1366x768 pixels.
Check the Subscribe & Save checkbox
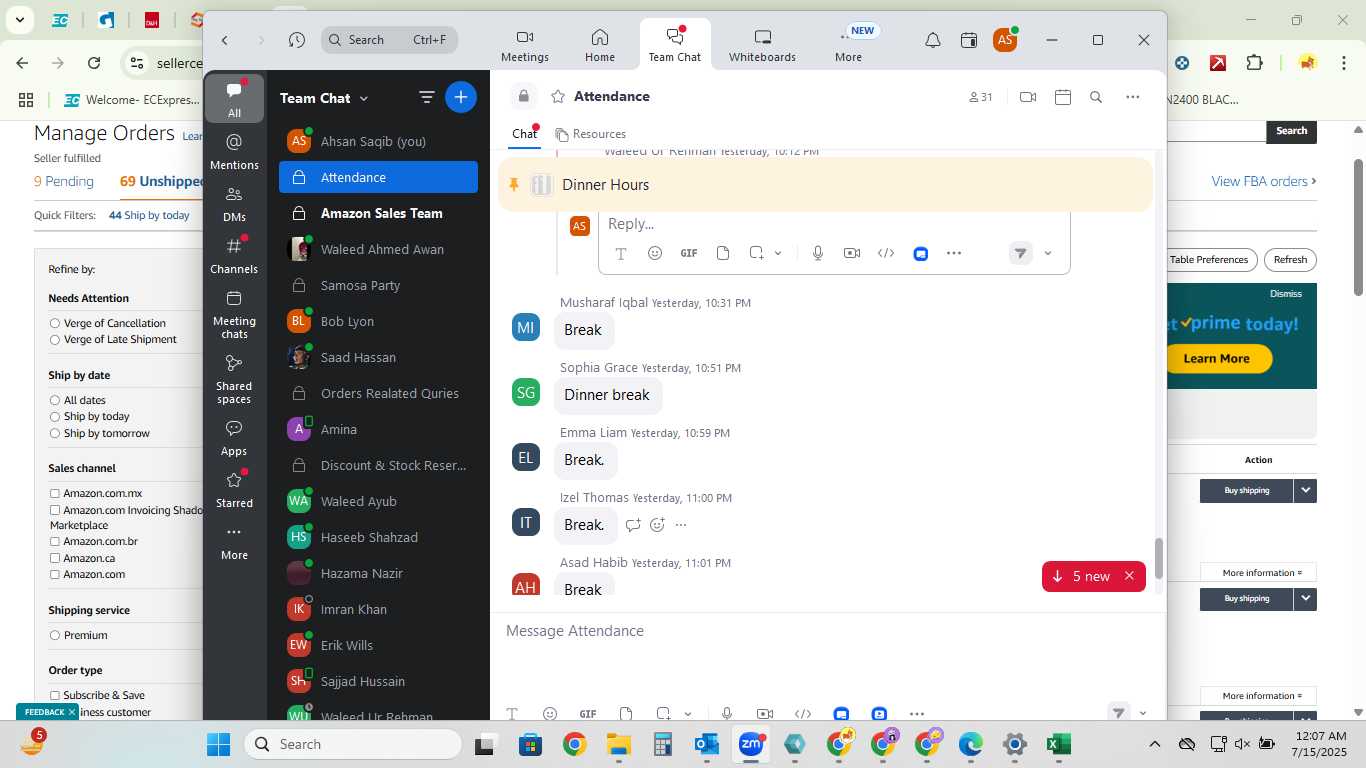click(x=55, y=695)
